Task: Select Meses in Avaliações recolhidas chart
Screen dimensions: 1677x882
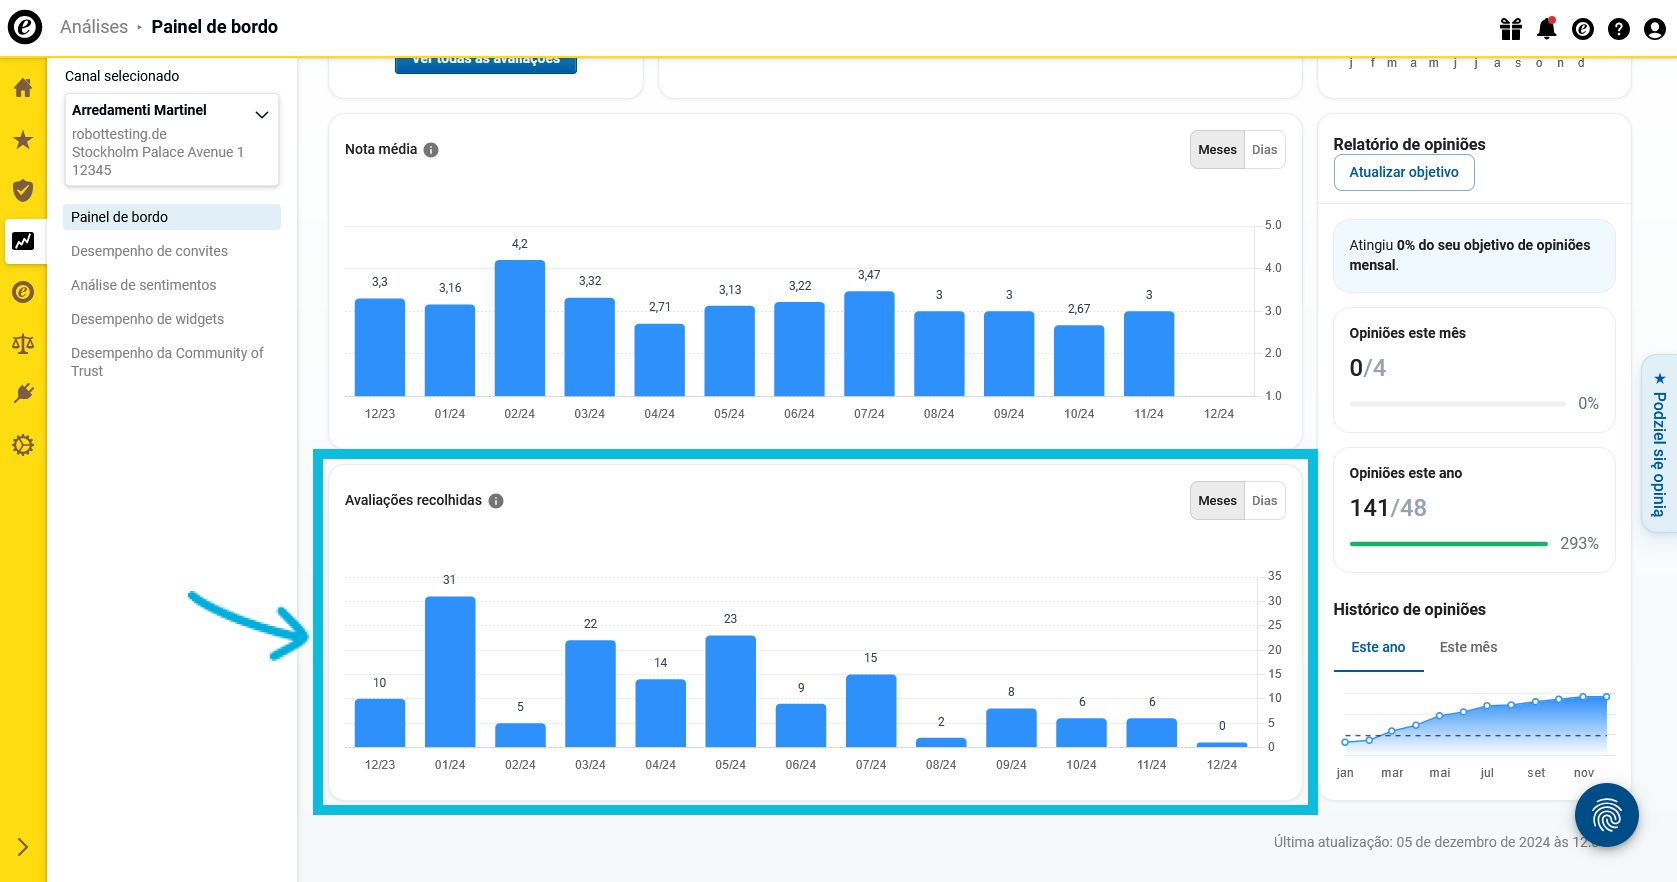Action: tap(1217, 501)
